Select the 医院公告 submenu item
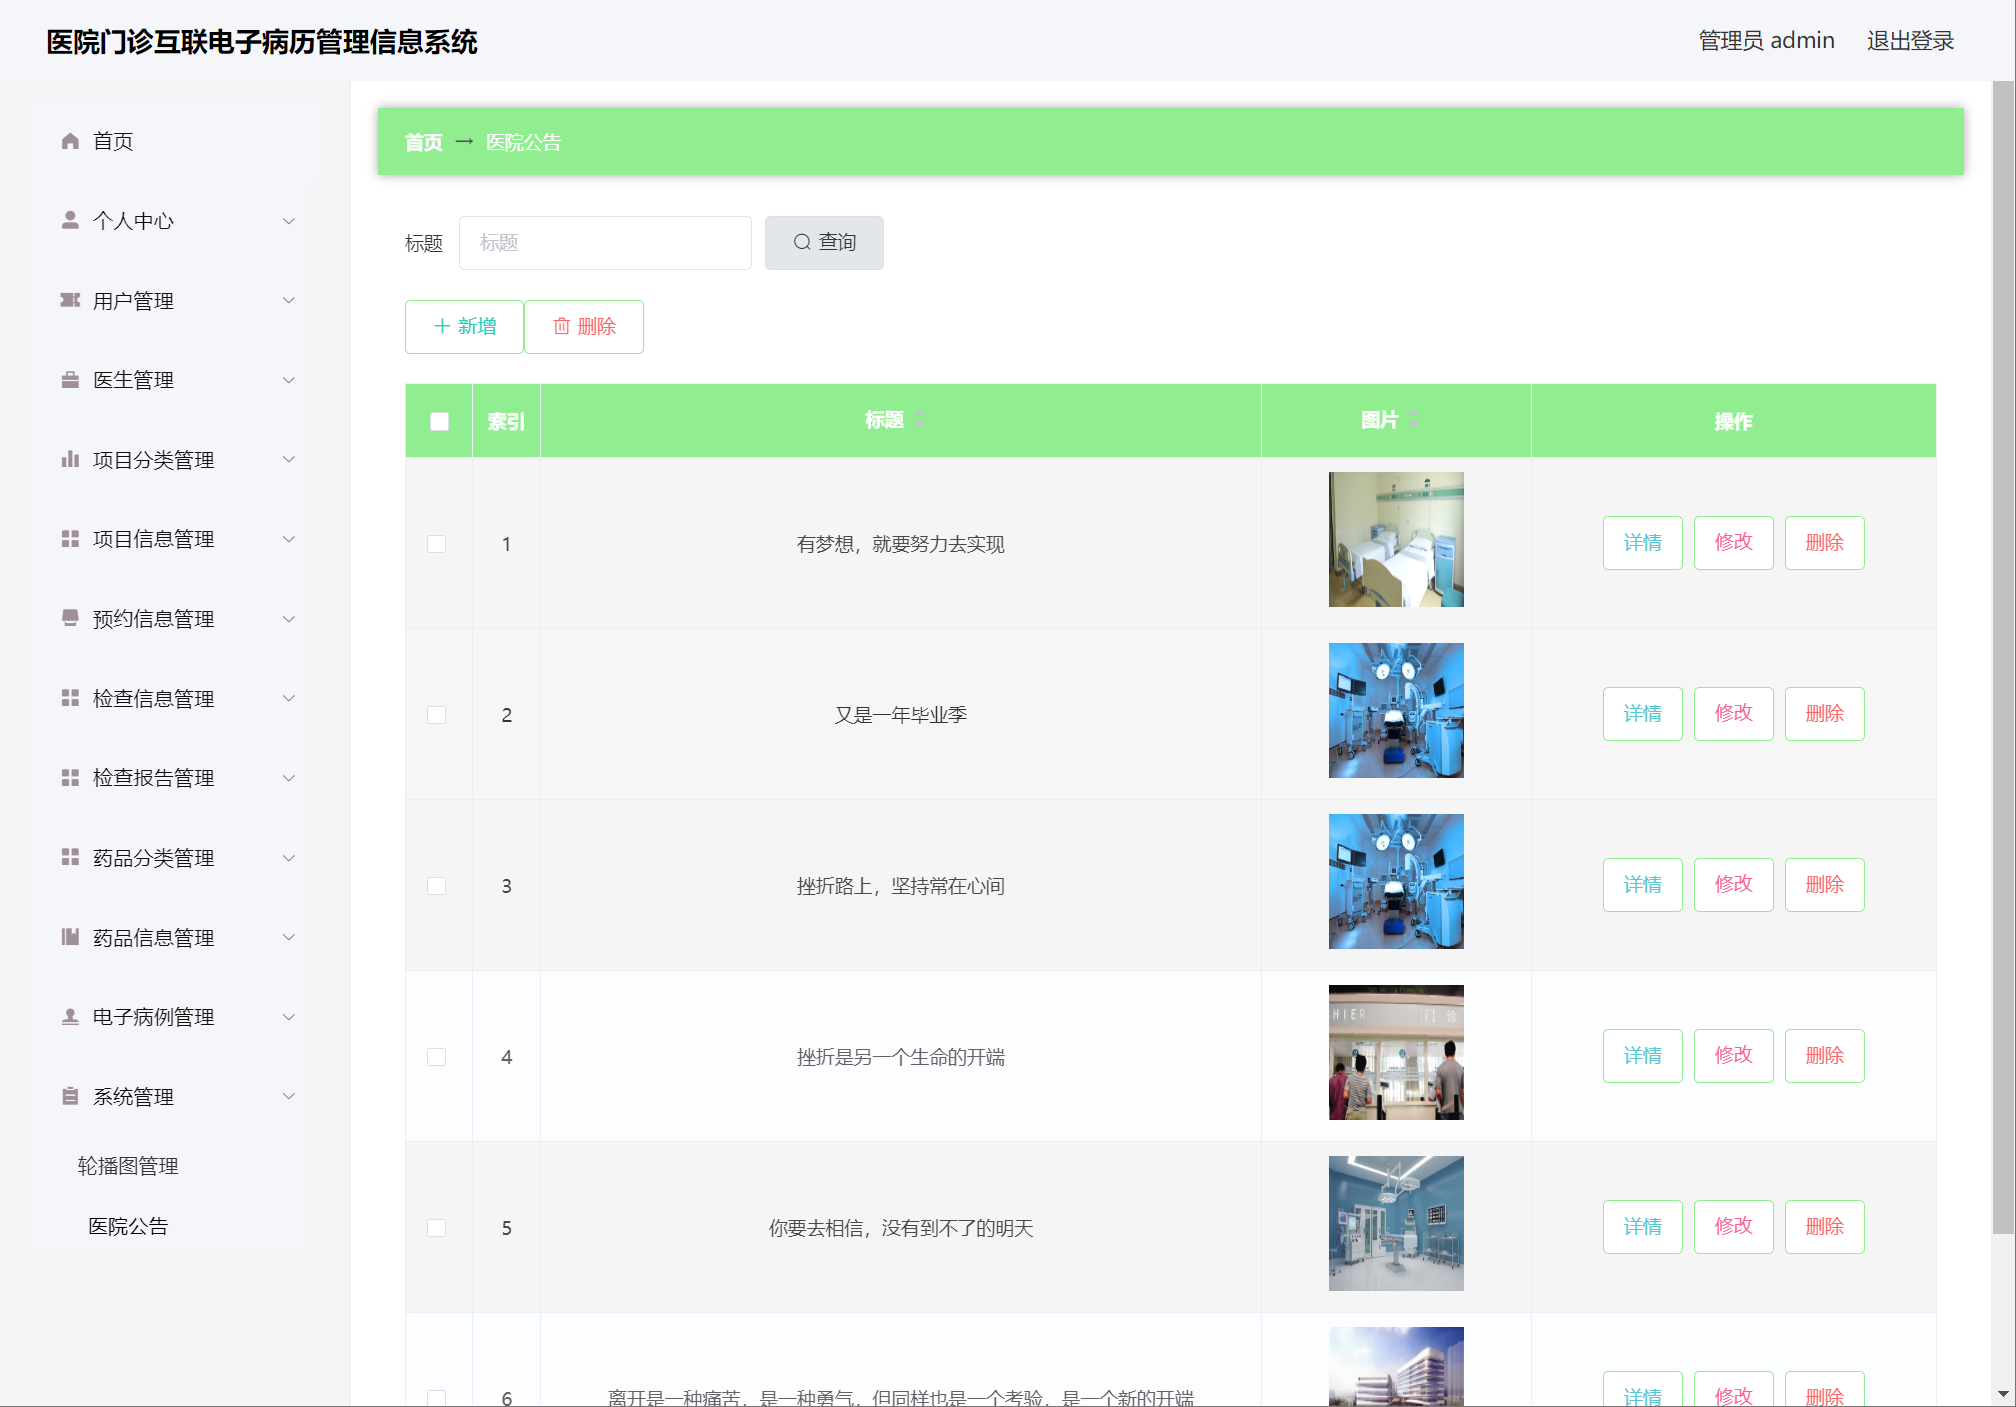 click(128, 1226)
